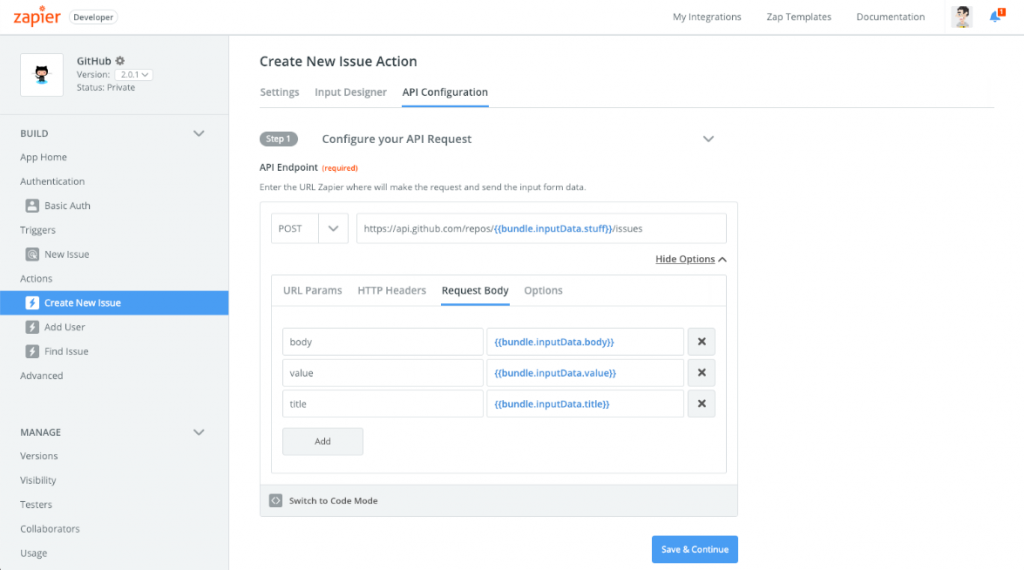1024x570 pixels.
Task: Open Versions in Manage section
Action: [39, 456]
